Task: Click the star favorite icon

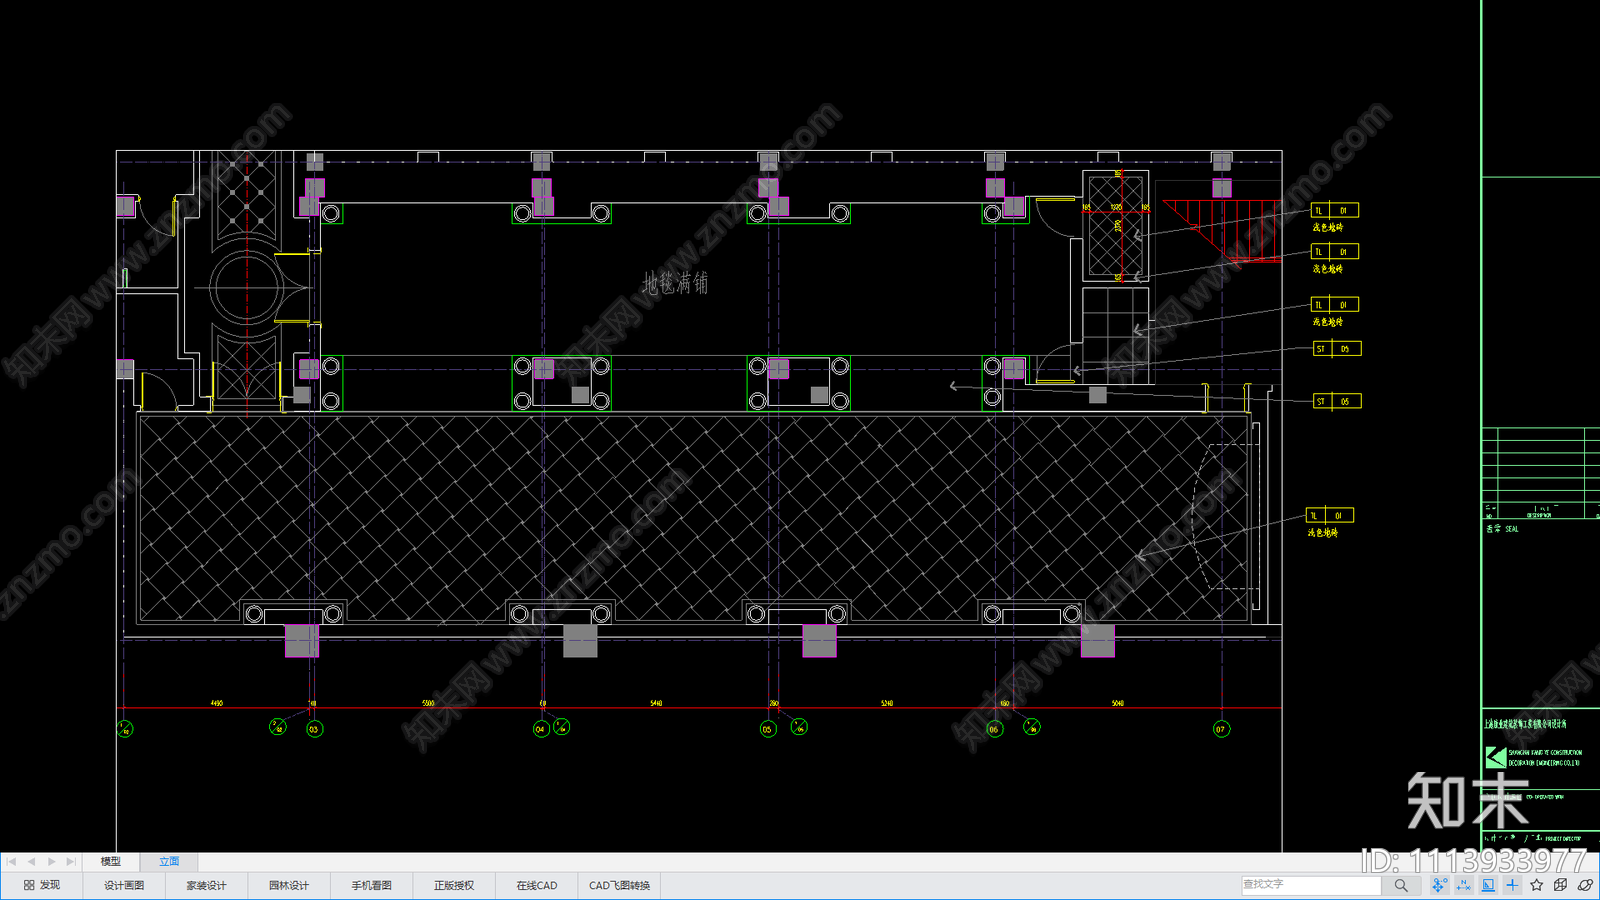Action: [1536, 885]
